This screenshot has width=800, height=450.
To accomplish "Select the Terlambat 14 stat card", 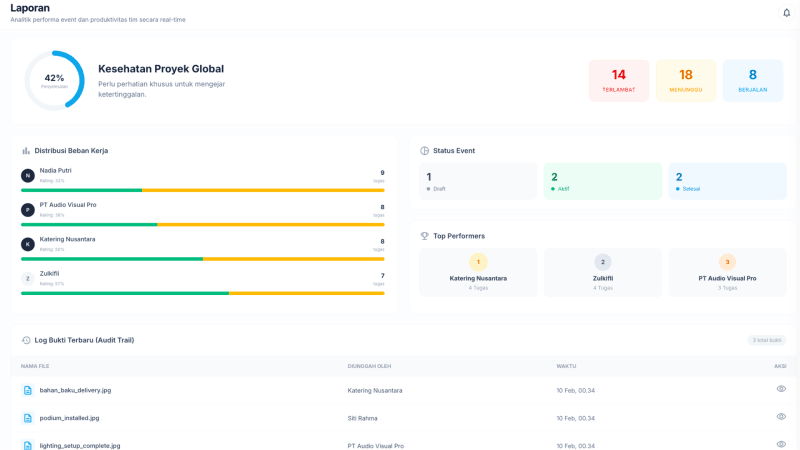I will [x=619, y=81].
